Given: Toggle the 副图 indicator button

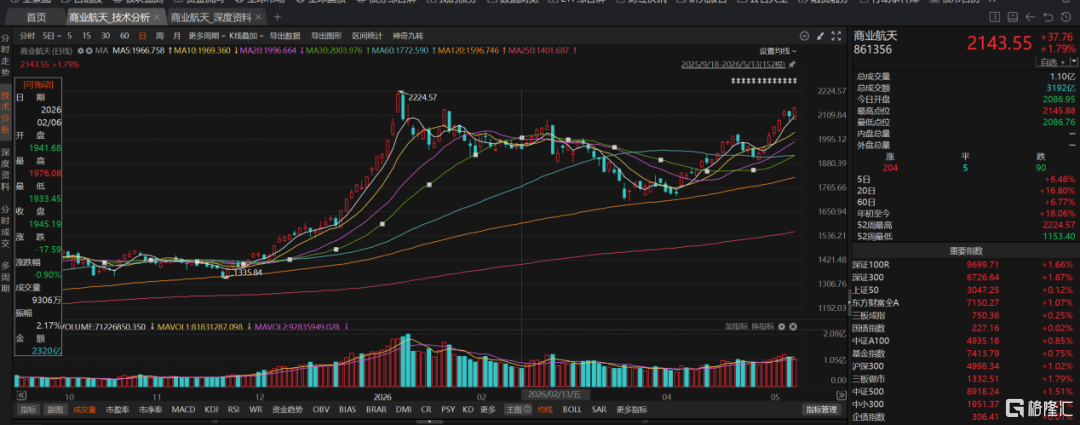Looking at the screenshot, I should 53,409.
